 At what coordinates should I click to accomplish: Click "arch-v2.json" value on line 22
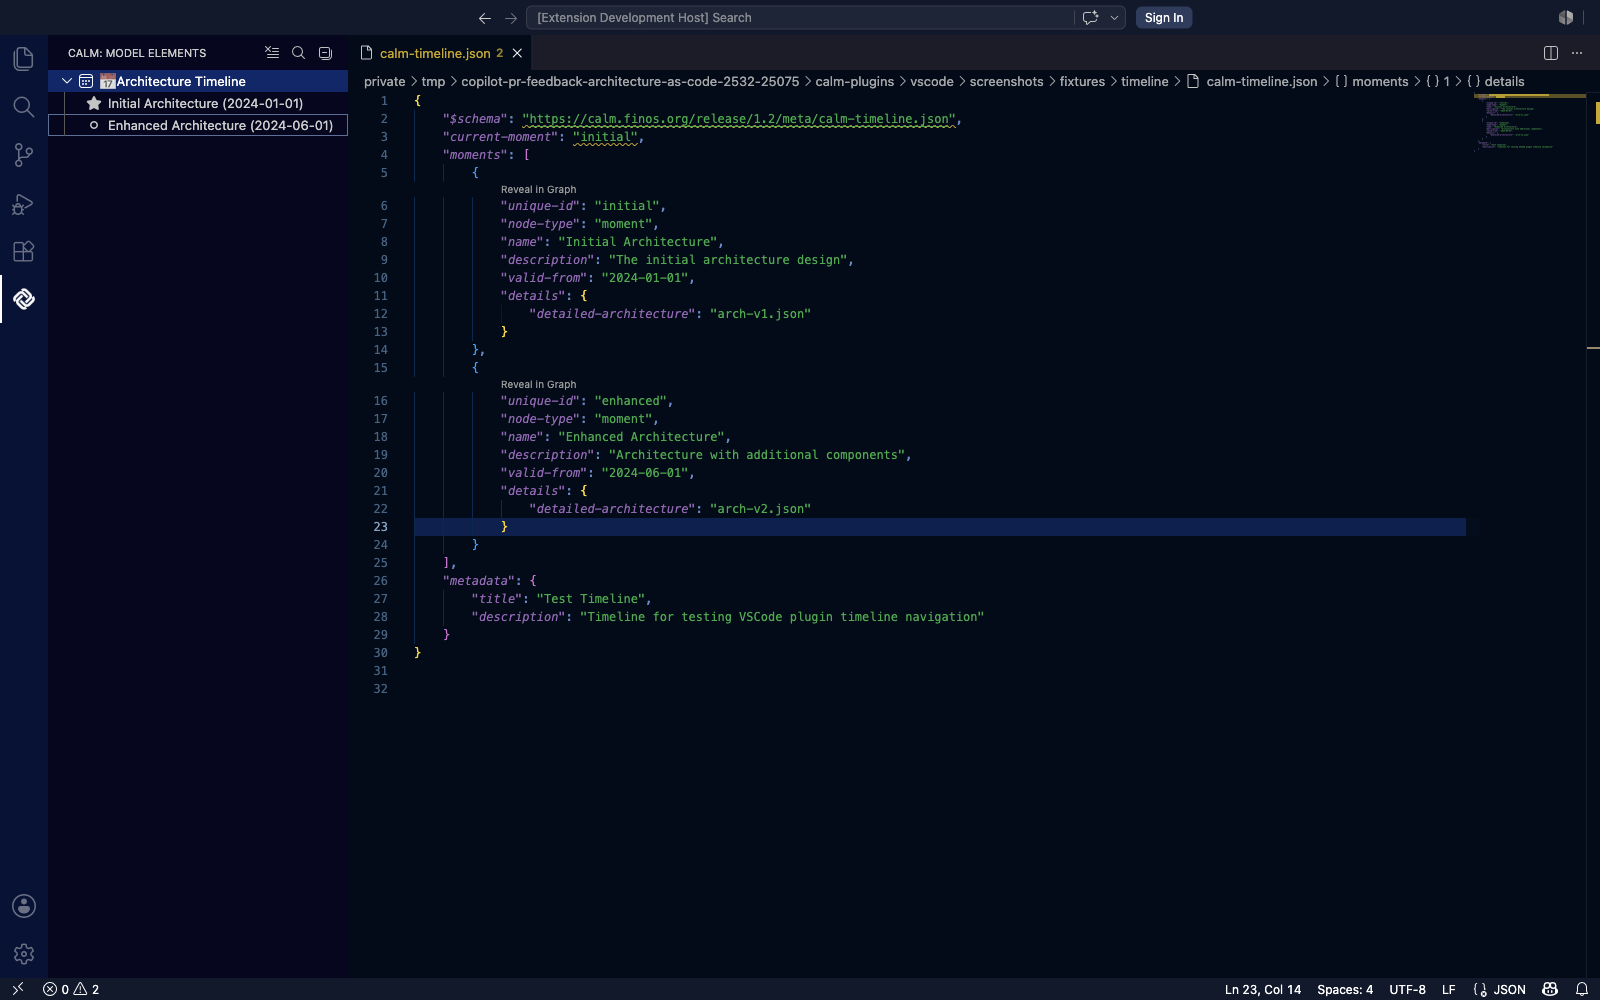pyautogui.click(x=760, y=509)
